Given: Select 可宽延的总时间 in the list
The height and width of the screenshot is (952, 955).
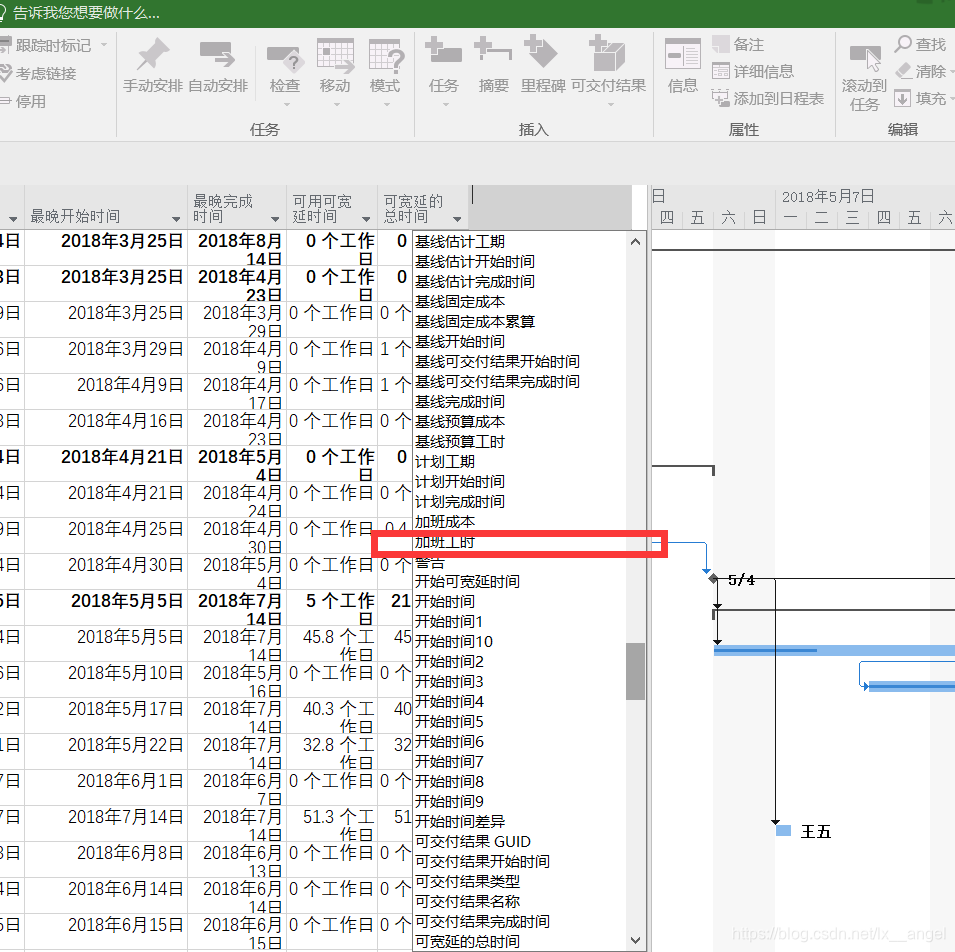Looking at the screenshot, I should coord(467,942).
